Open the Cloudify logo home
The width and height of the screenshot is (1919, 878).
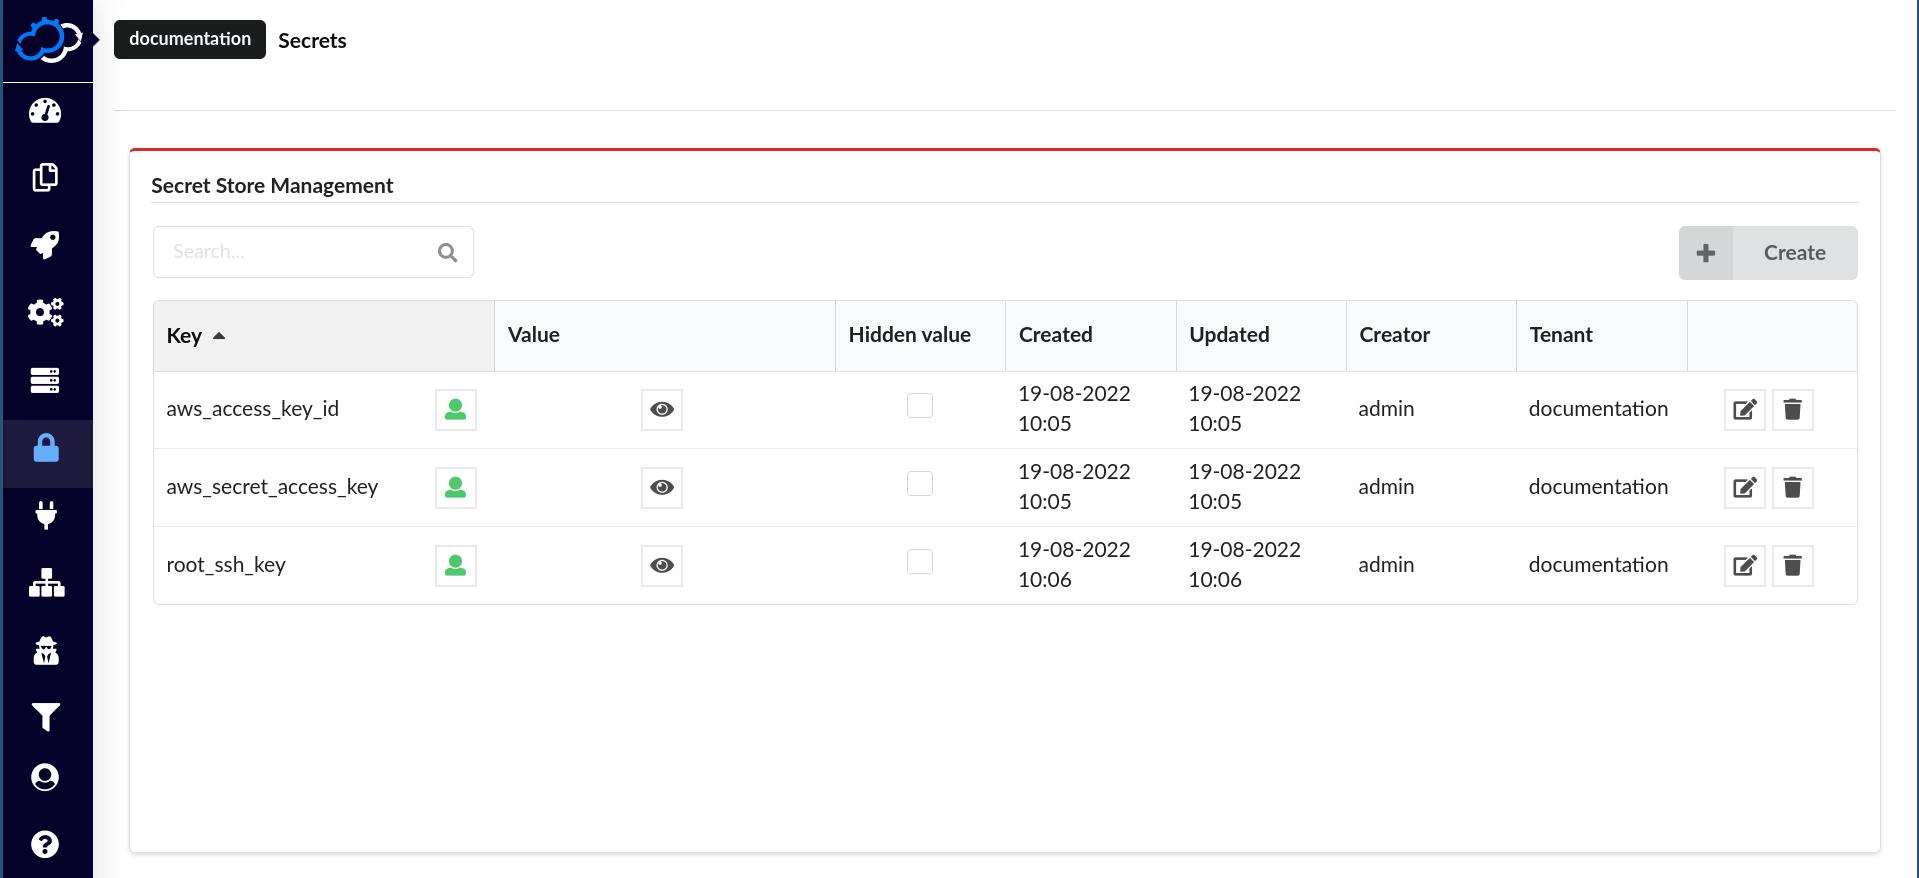pyautogui.click(x=48, y=40)
